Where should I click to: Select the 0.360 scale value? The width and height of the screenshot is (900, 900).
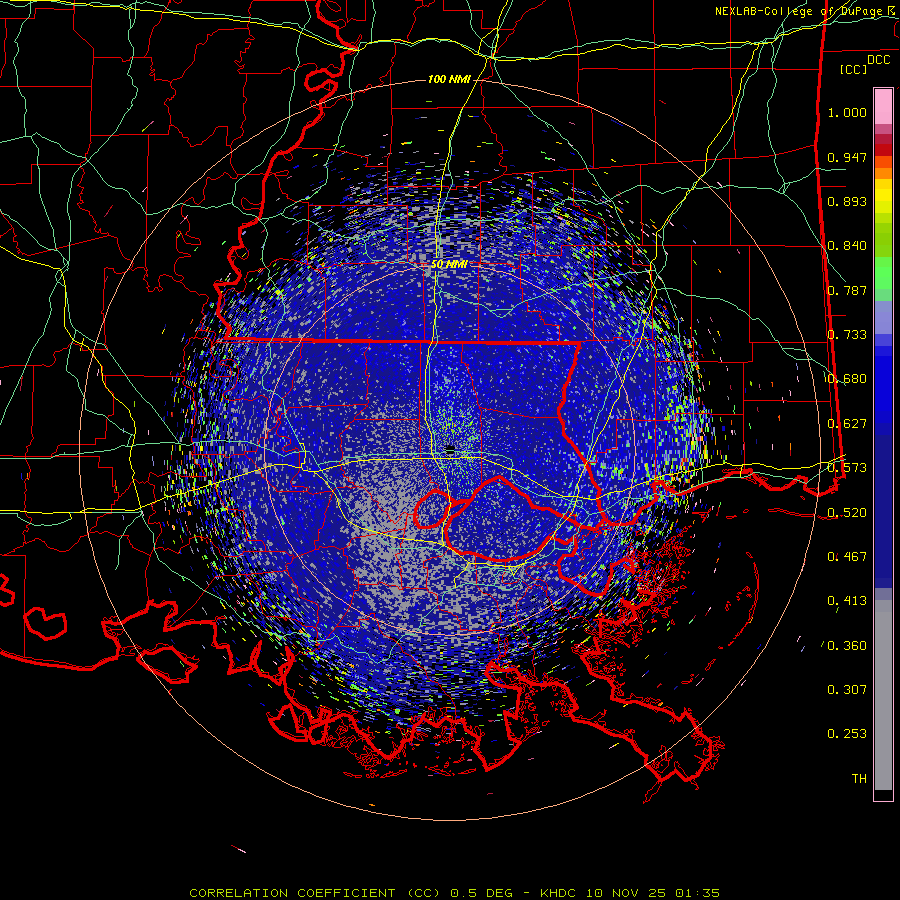coord(847,646)
